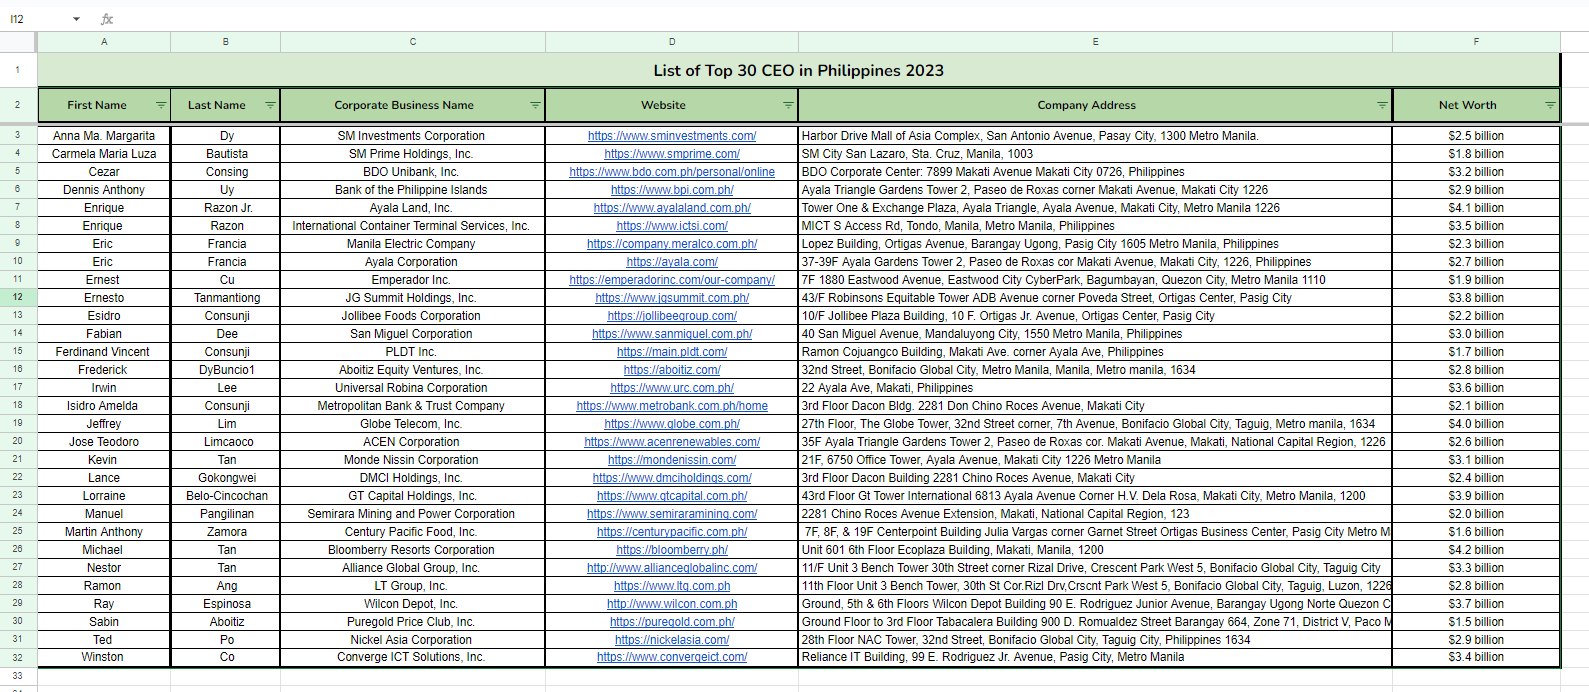Select the cell '$4.1 billion'

click(x=1476, y=208)
